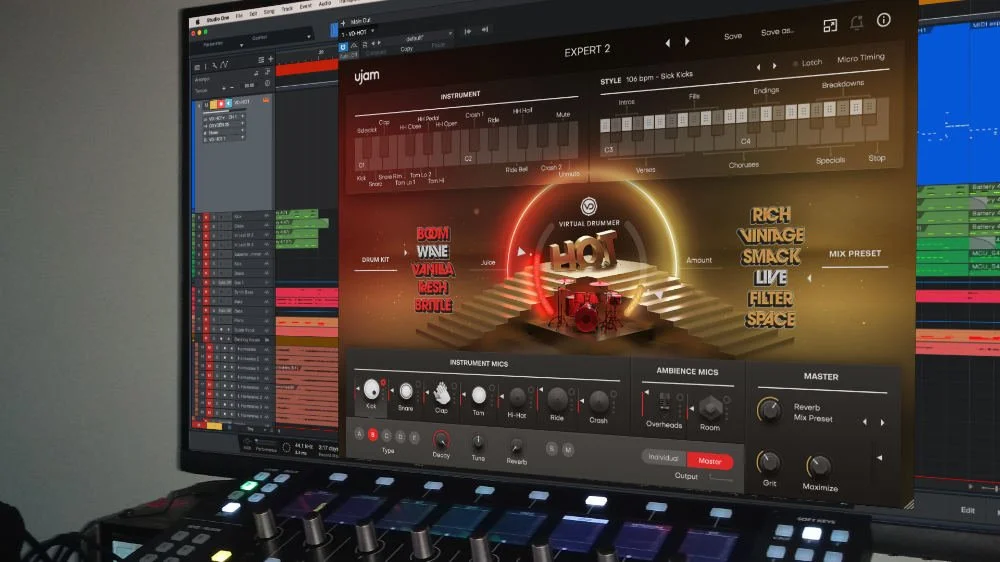
Task: Select the Snare mic channel icon
Action: coord(406,392)
